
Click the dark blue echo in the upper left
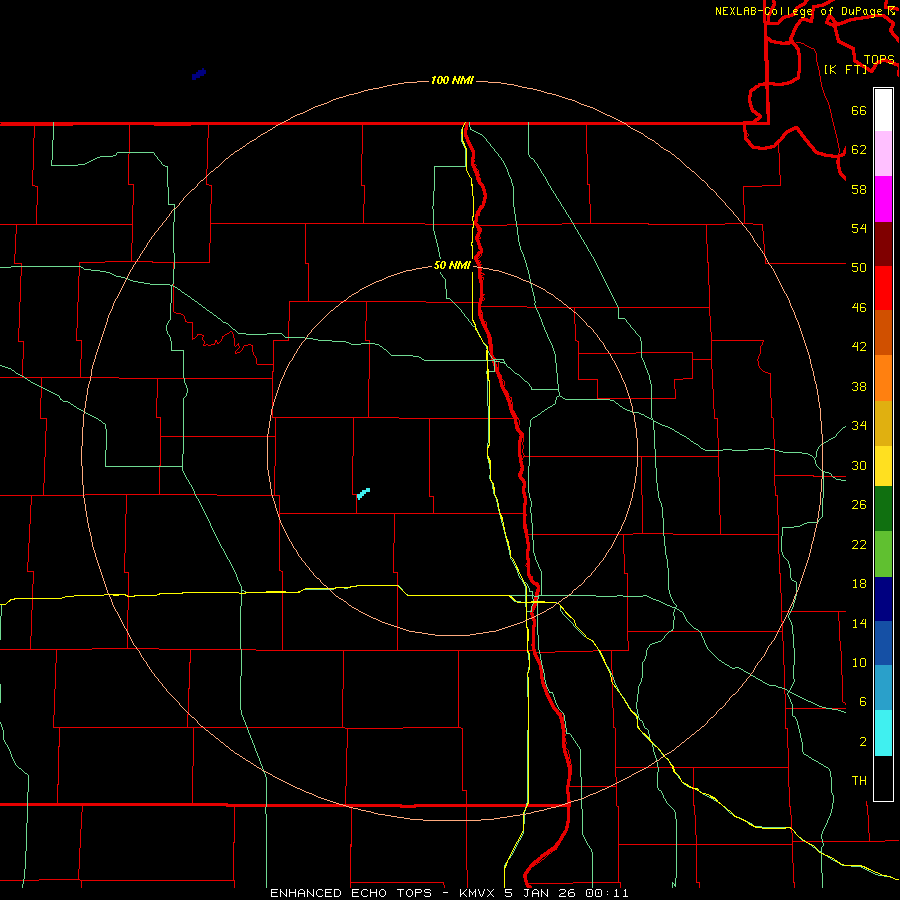click(x=199, y=74)
